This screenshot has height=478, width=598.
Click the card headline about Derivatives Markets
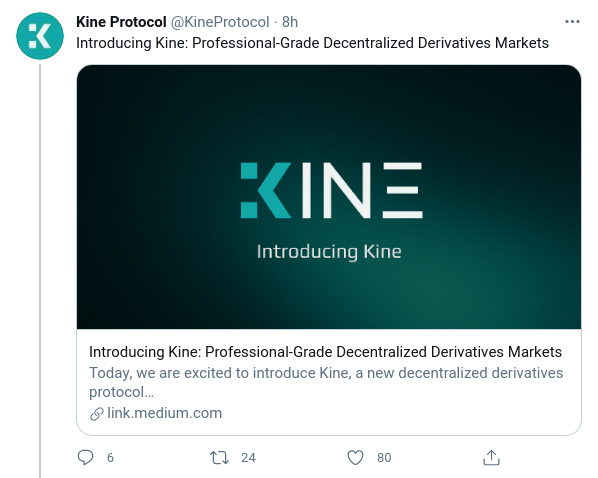pyautogui.click(x=325, y=352)
